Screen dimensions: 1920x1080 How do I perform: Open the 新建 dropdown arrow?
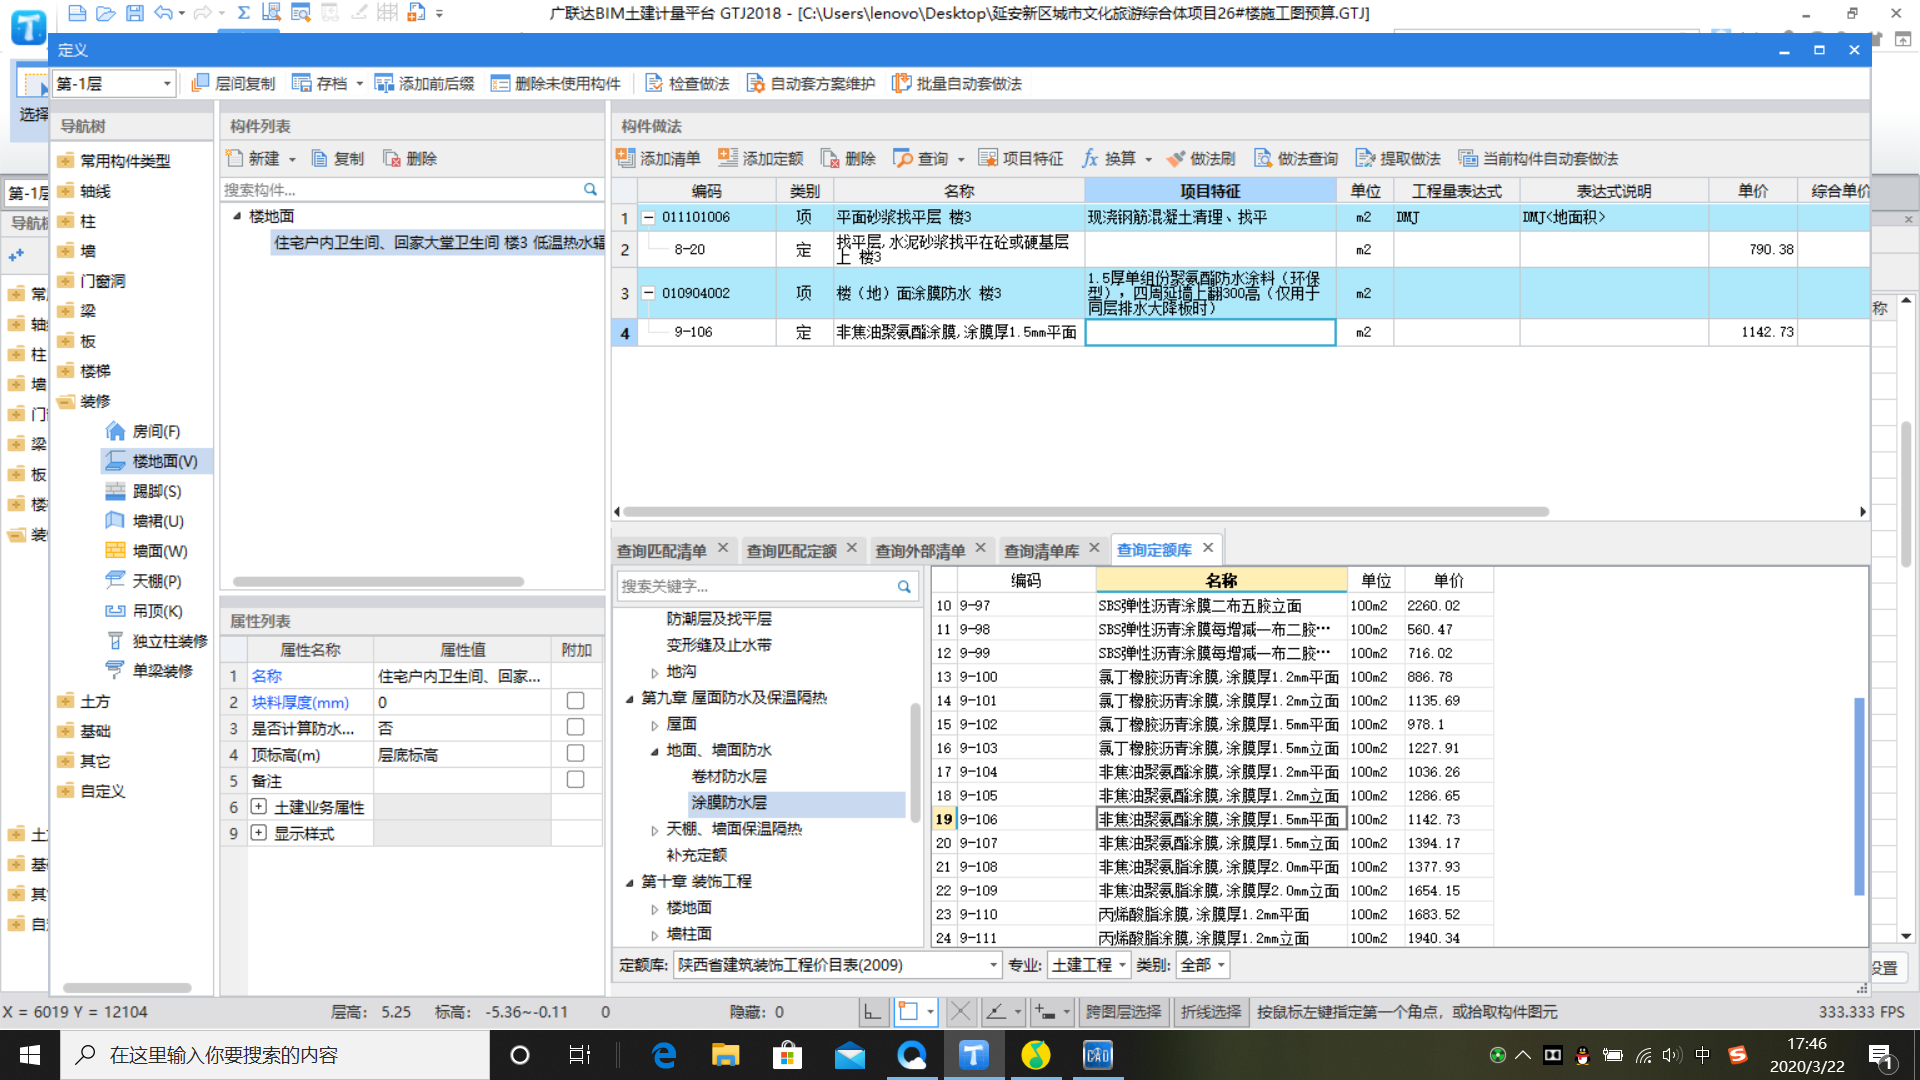coord(292,159)
